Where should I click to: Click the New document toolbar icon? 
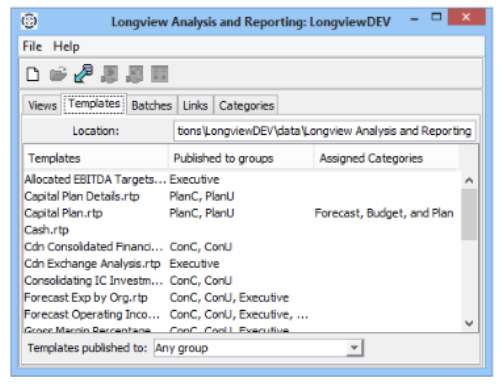(x=33, y=74)
